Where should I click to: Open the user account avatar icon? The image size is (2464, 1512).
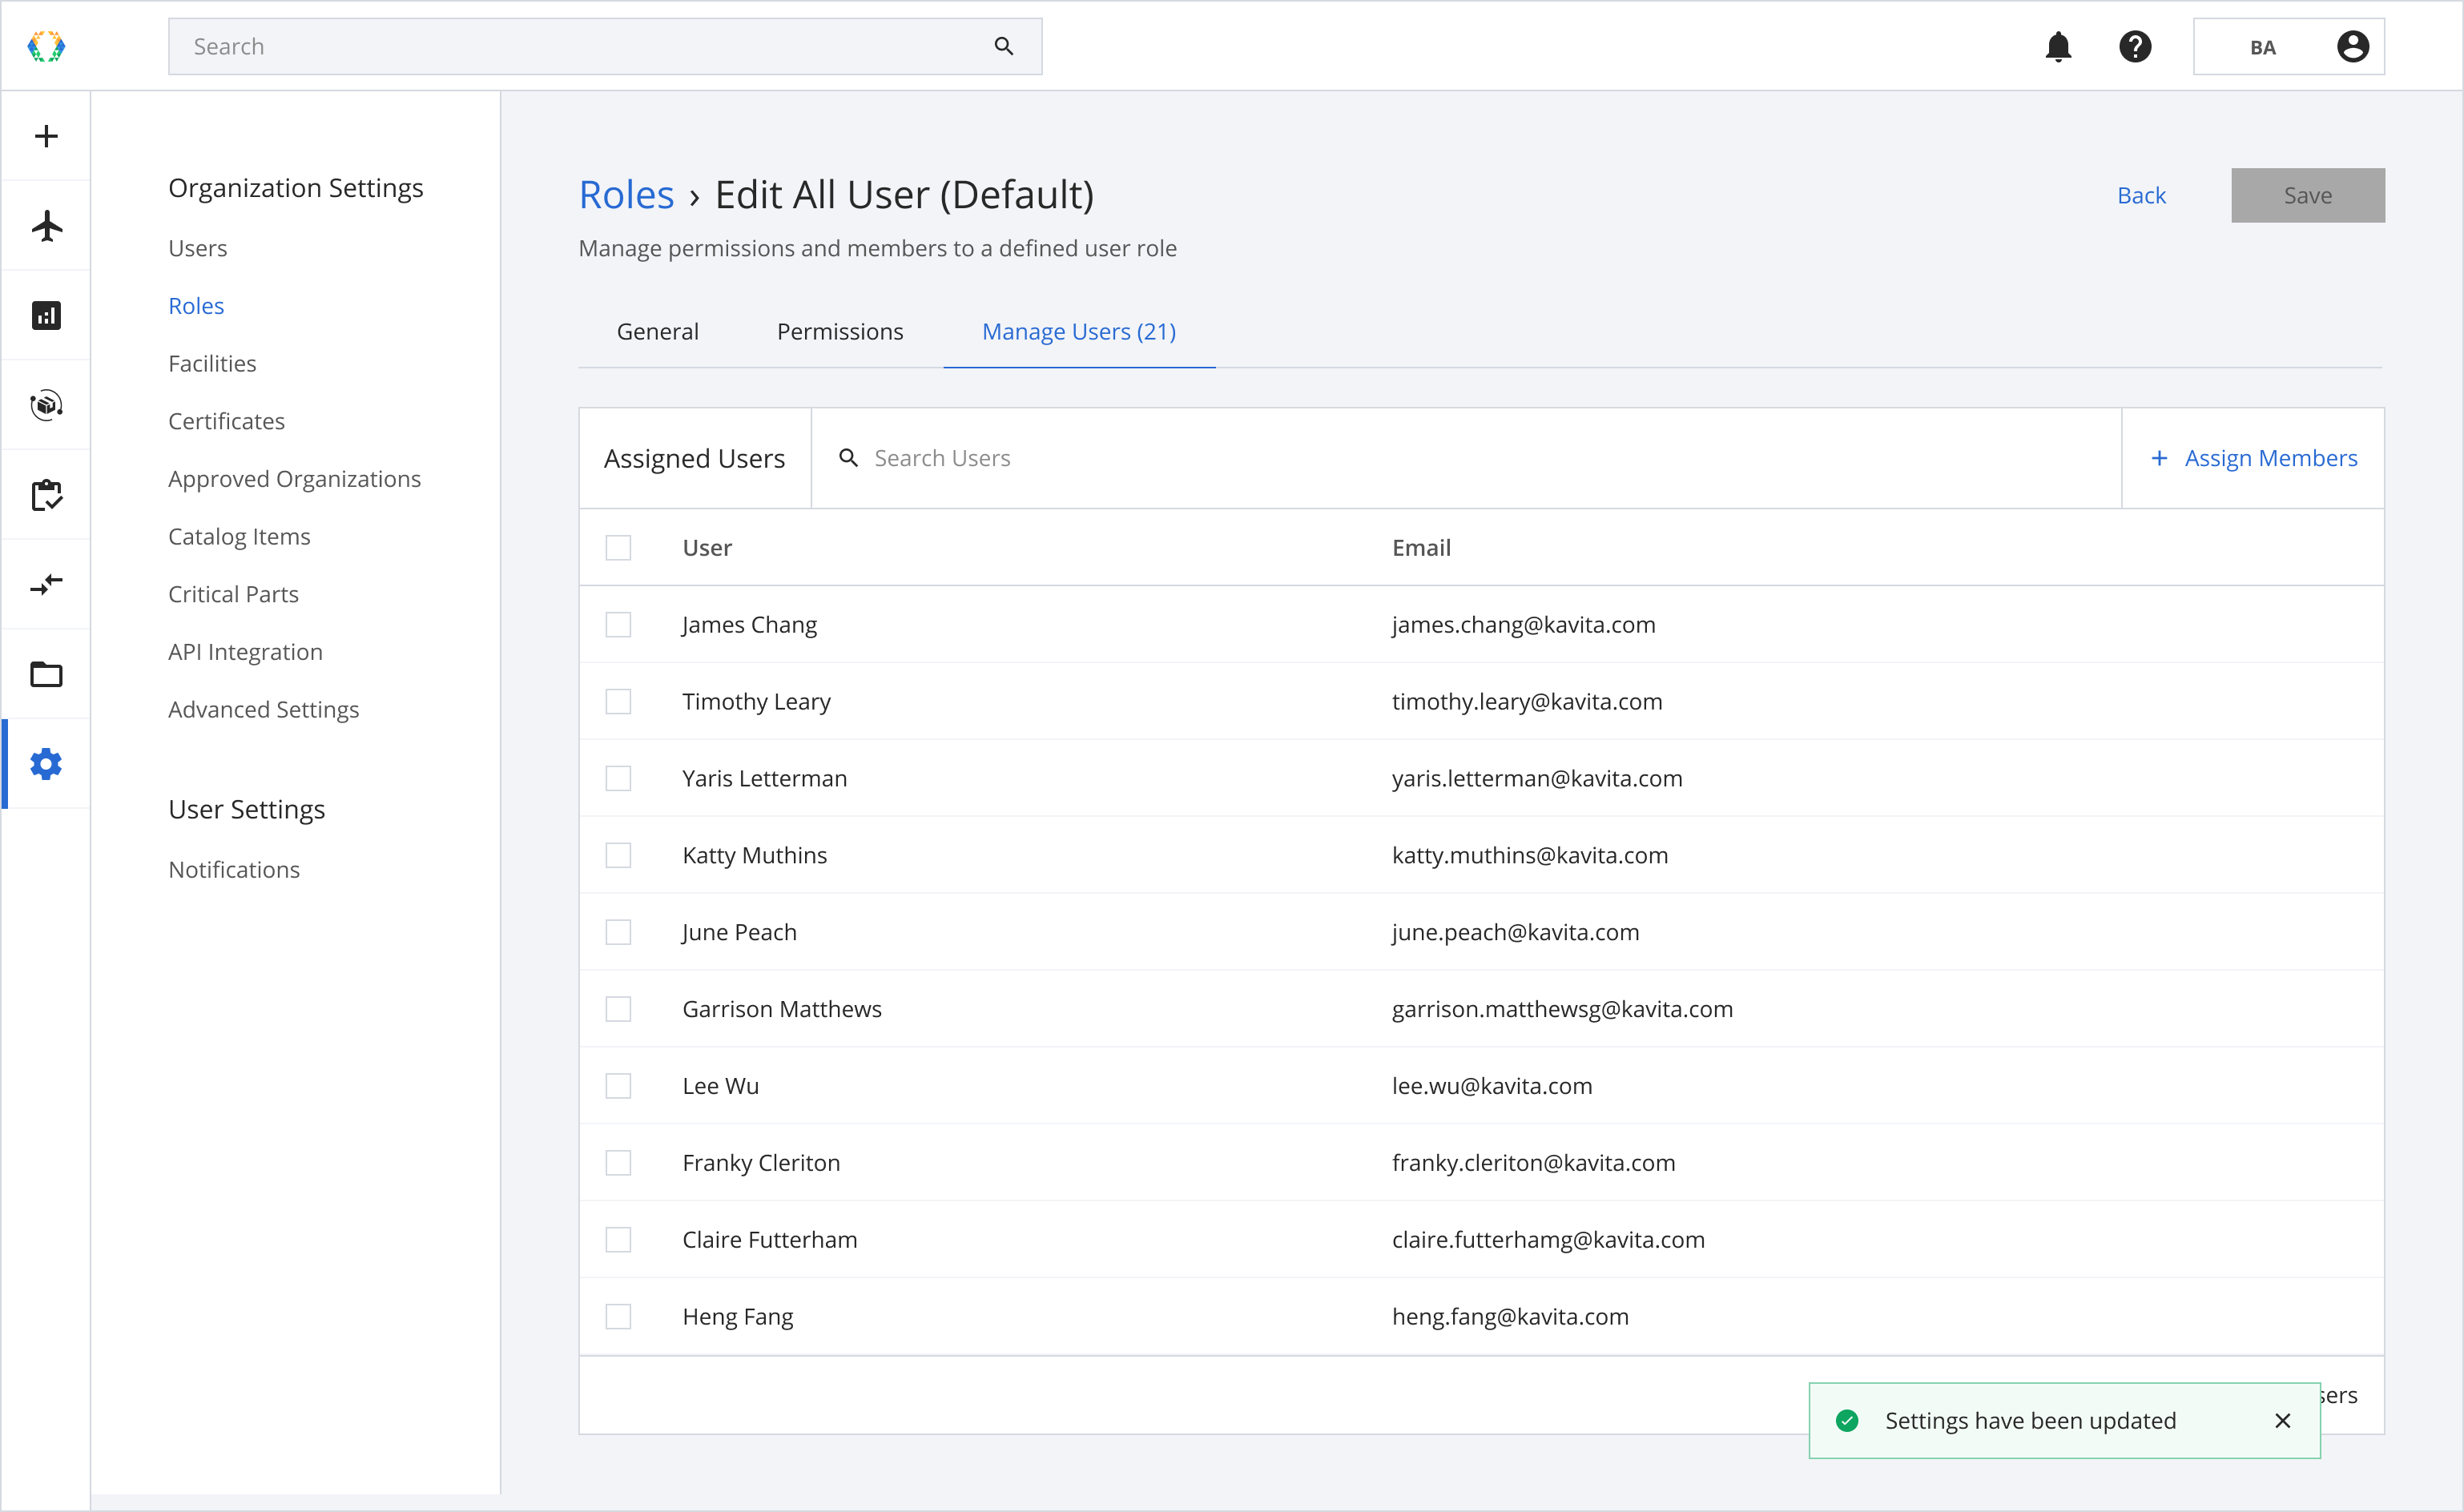pos(2353,46)
